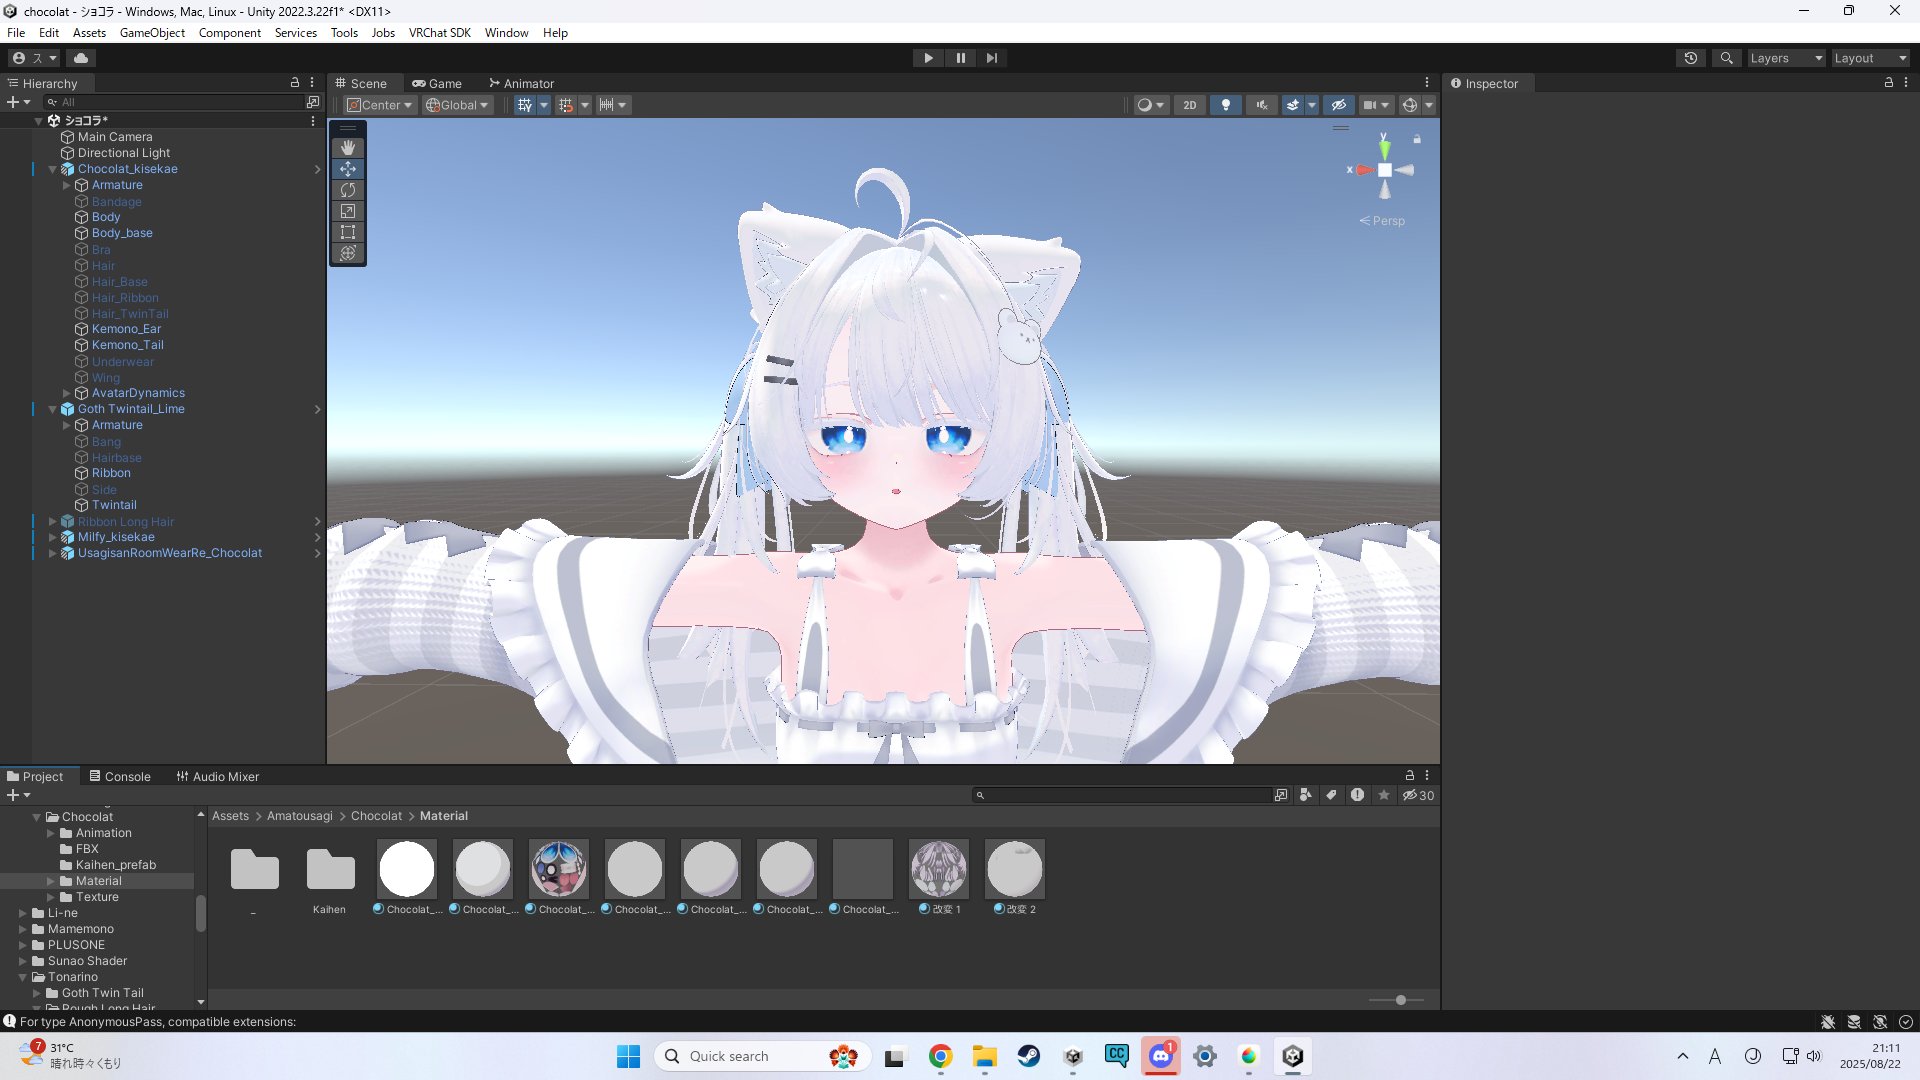Toggle grid visibility button
1920x1080 pixels.
(x=525, y=105)
